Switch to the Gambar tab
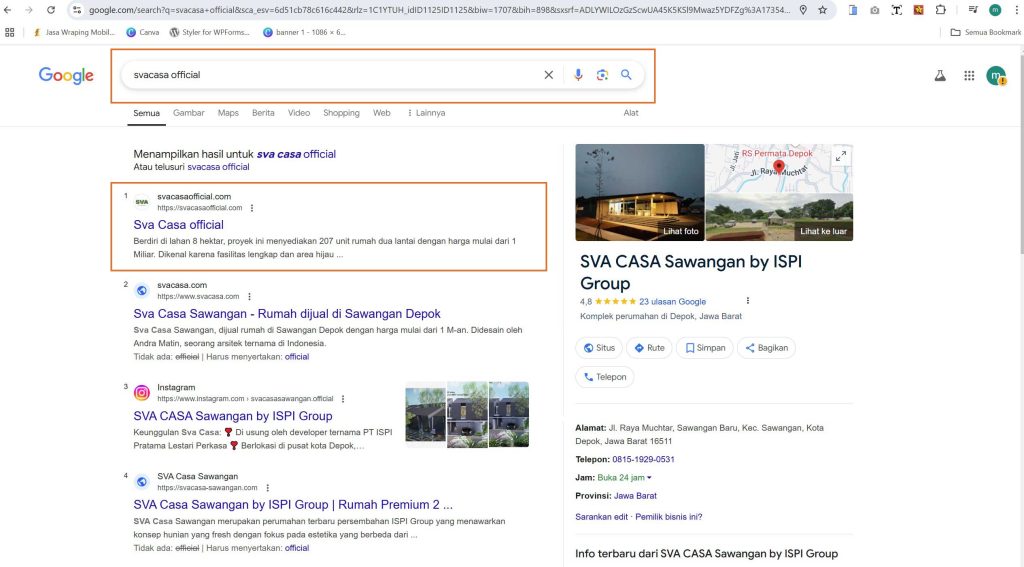 click(x=189, y=113)
